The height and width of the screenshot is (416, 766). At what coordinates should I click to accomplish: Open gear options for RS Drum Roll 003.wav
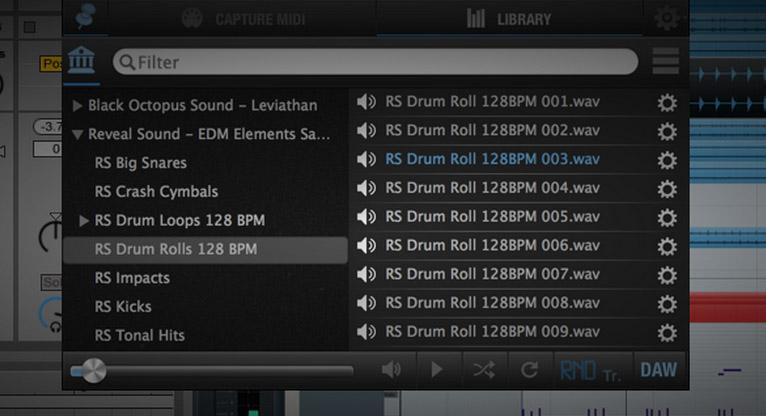tap(667, 160)
